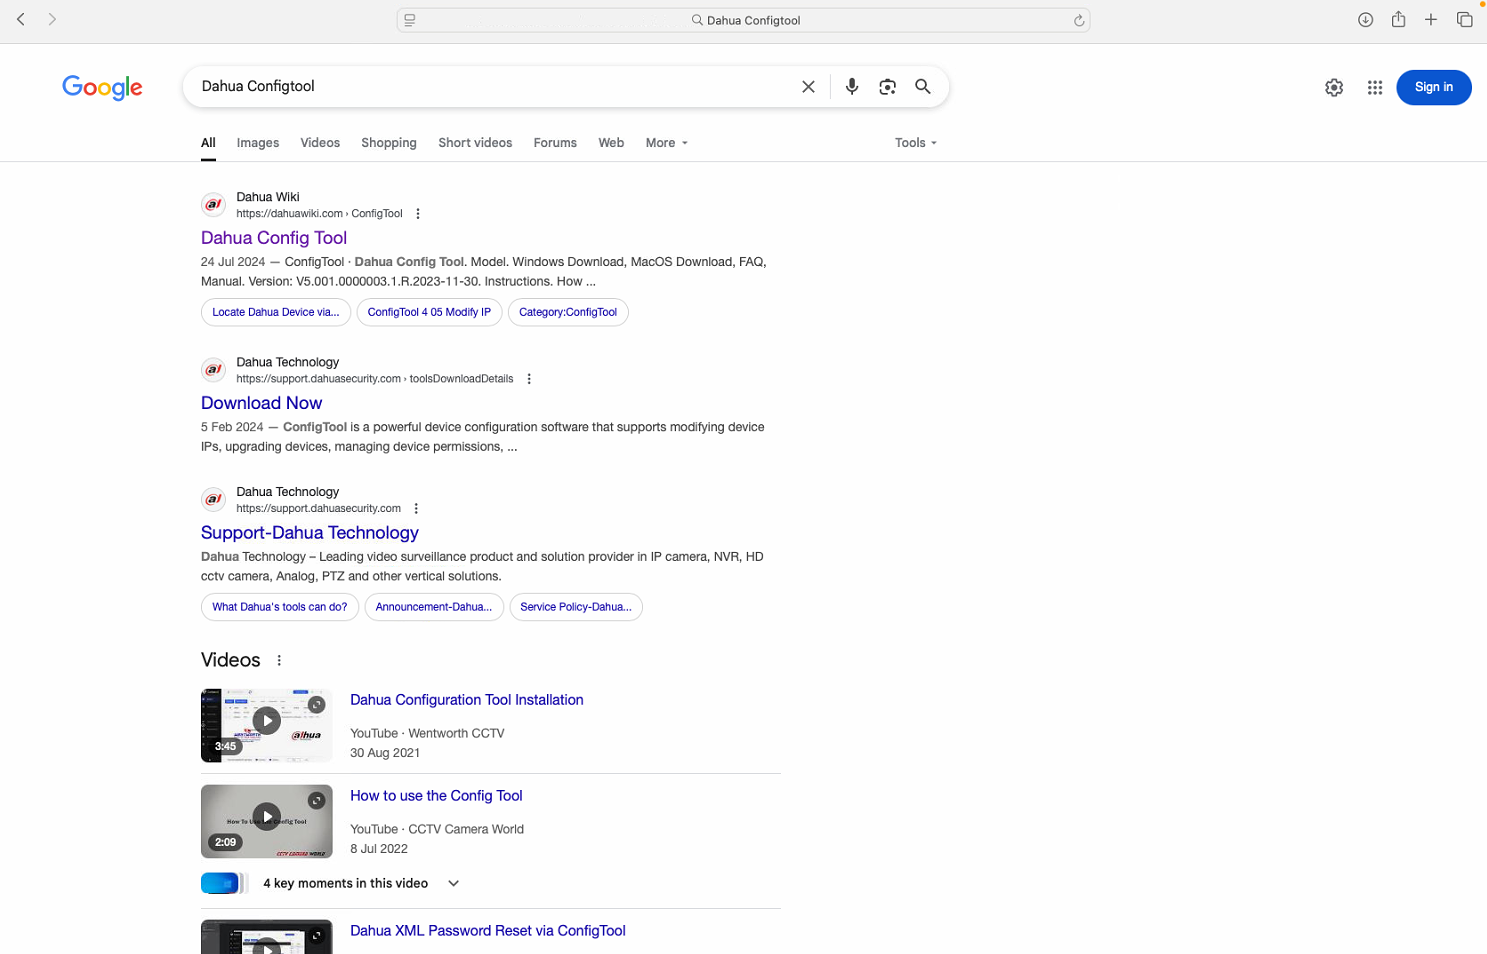Open the Dahua Config Tool link

(274, 238)
